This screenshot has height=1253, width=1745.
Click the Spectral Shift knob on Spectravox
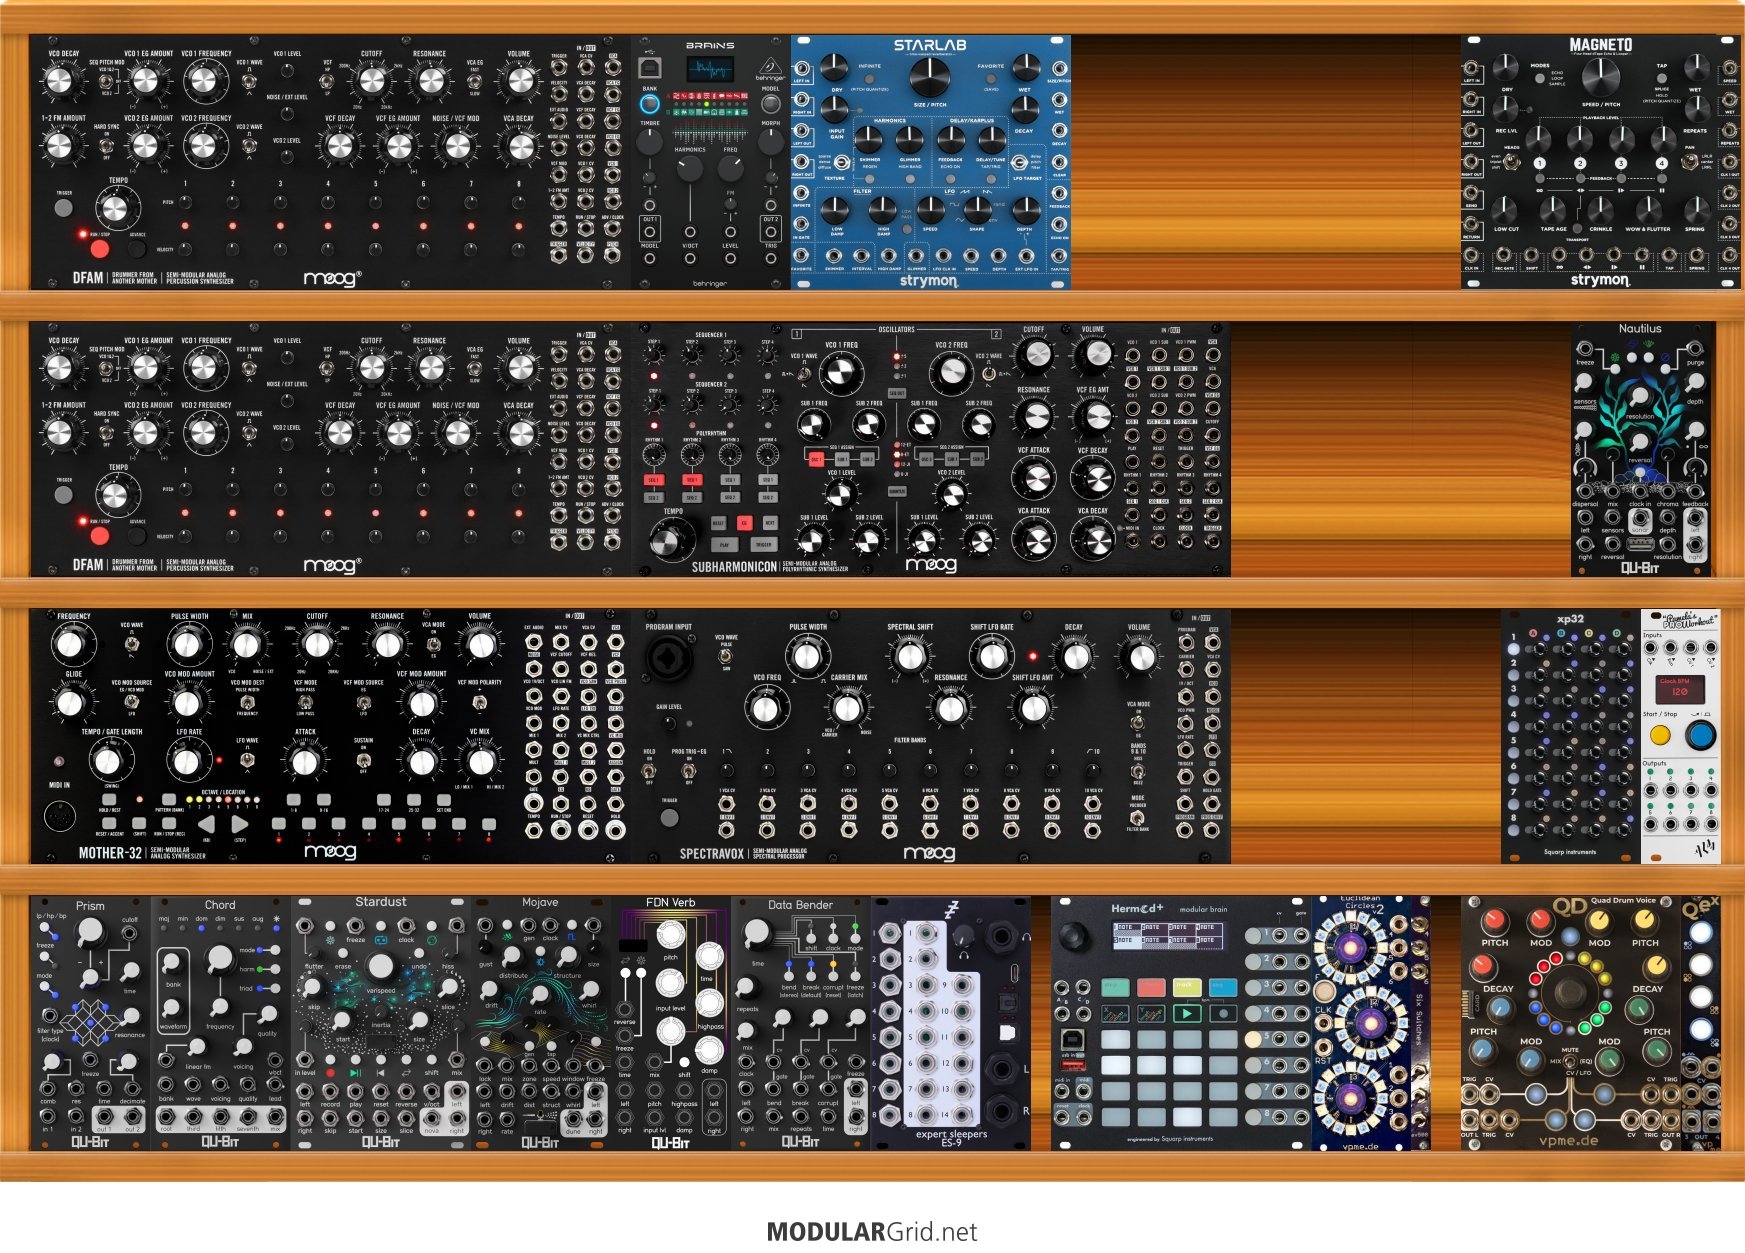pos(910,656)
